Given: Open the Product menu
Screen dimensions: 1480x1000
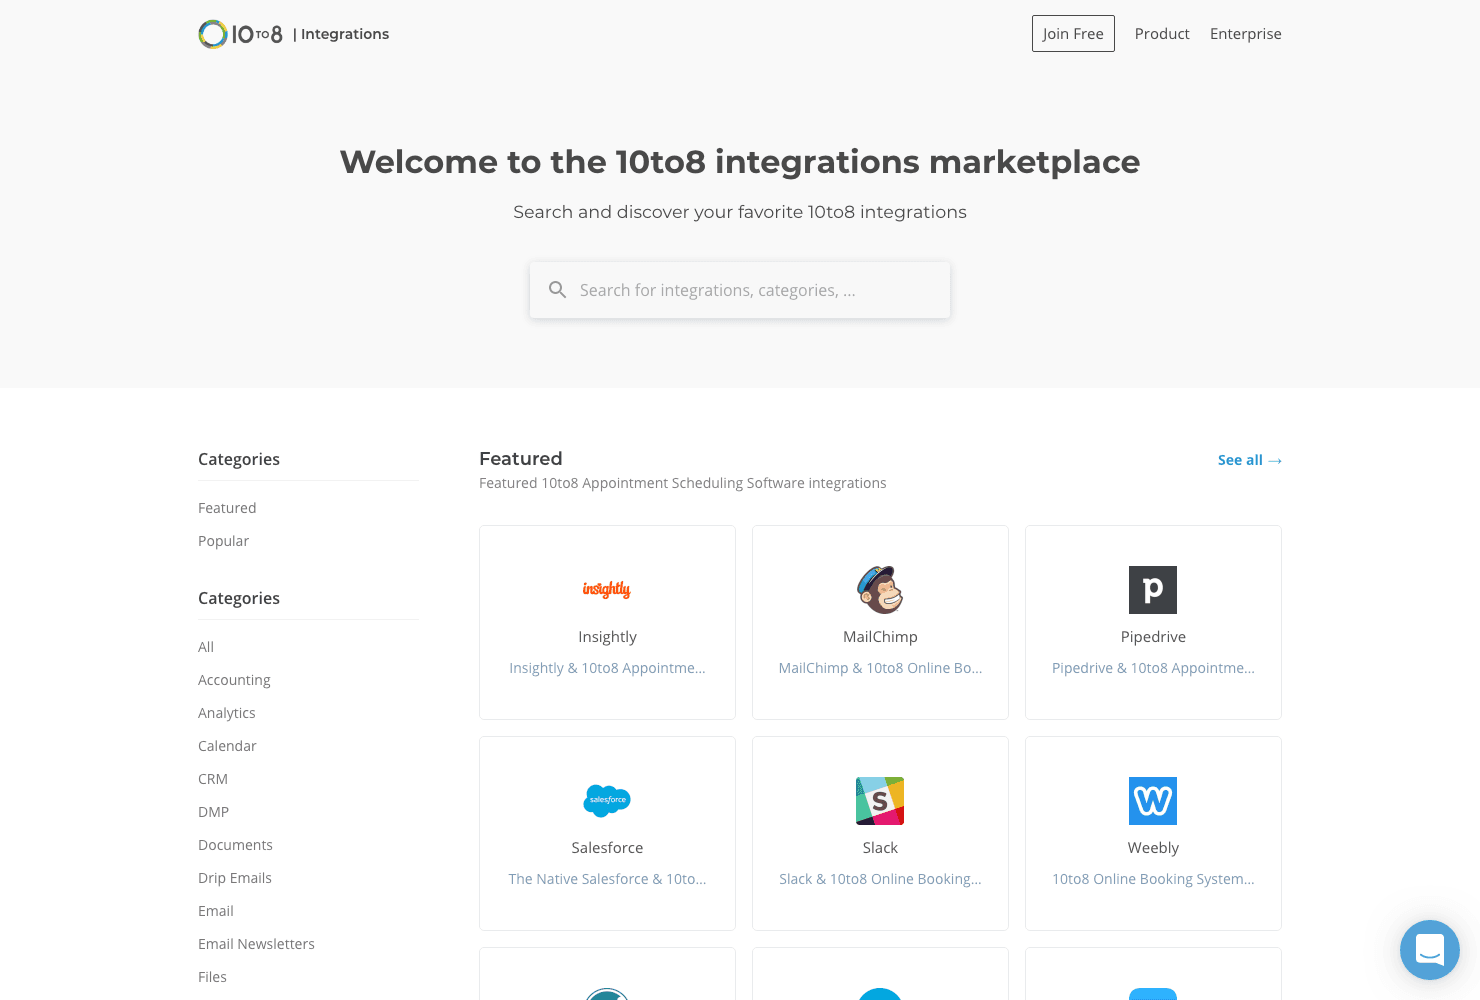Looking at the screenshot, I should 1162,34.
